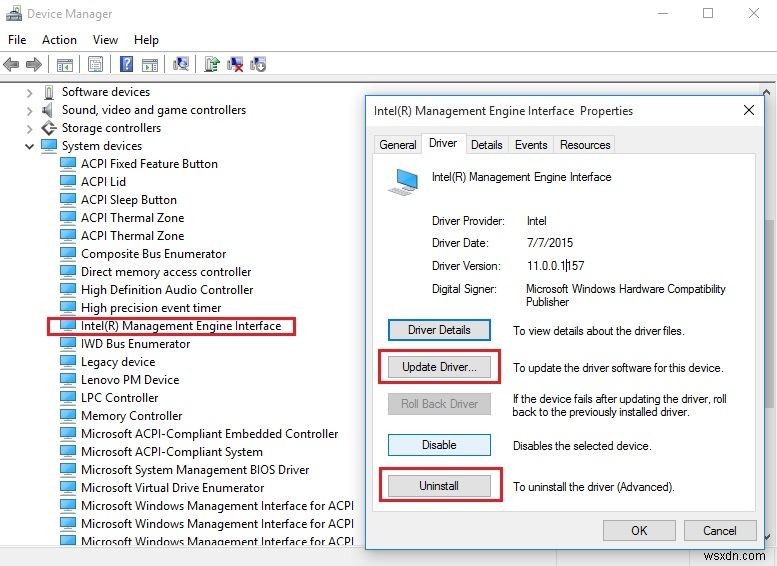777x566 pixels.
Task: Click the Driver Details button
Action: 439,330
